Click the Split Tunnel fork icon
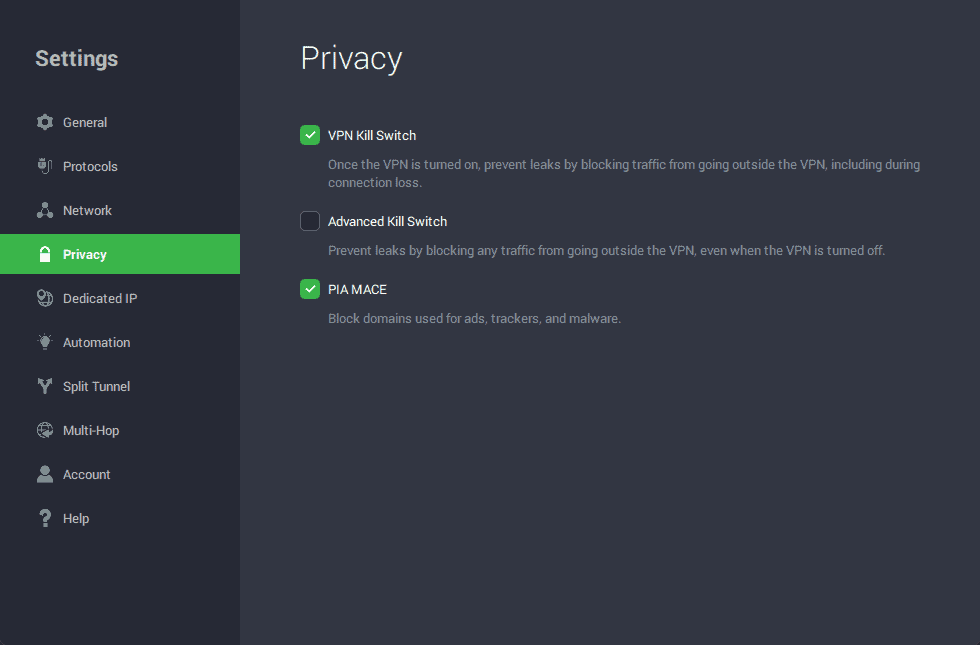Viewport: 980px width, 645px height. (44, 386)
